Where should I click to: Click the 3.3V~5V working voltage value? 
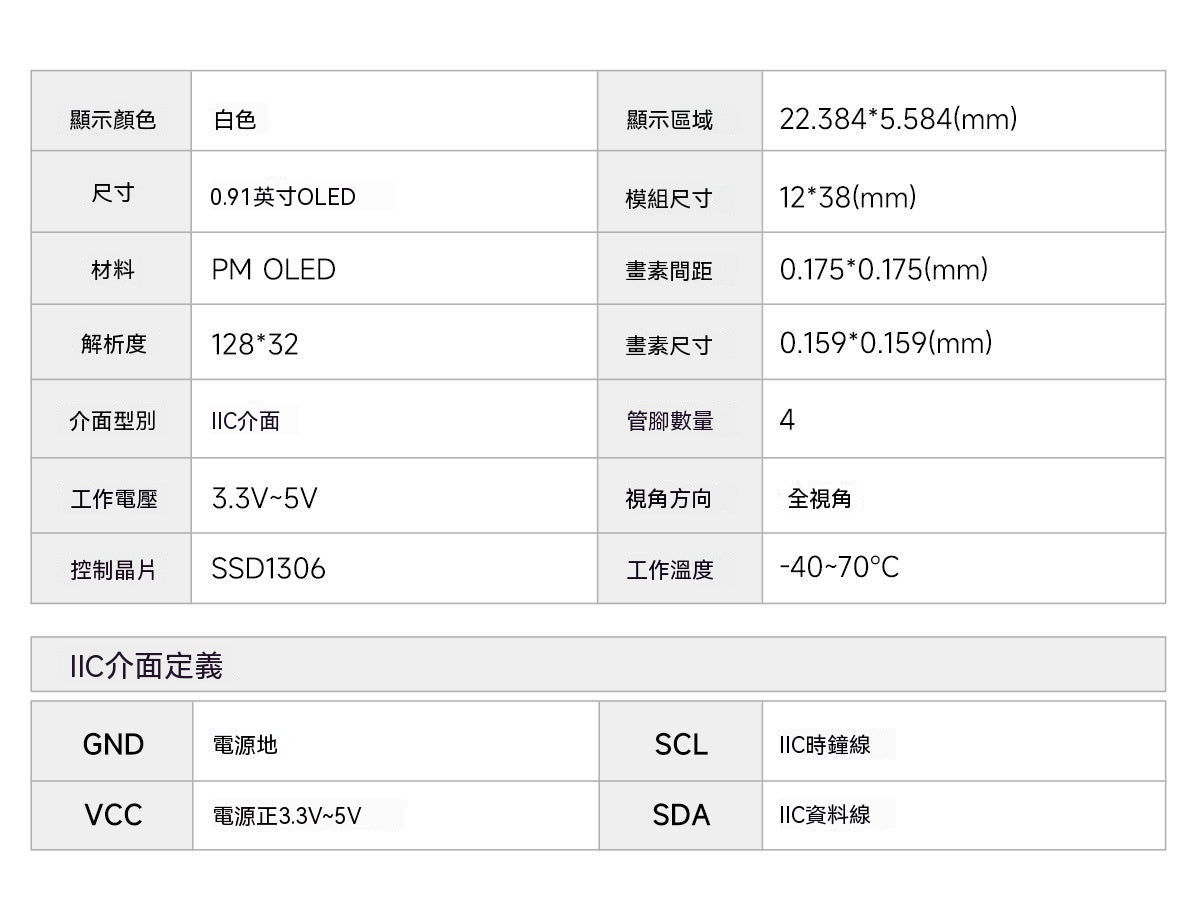(x=264, y=497)
